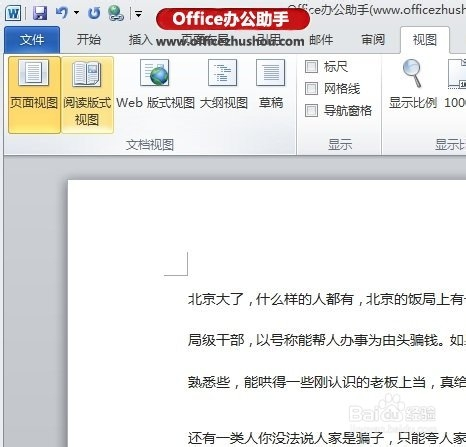Click the line starting 局级干部
The image size is (466, 447).
point(327,340)
